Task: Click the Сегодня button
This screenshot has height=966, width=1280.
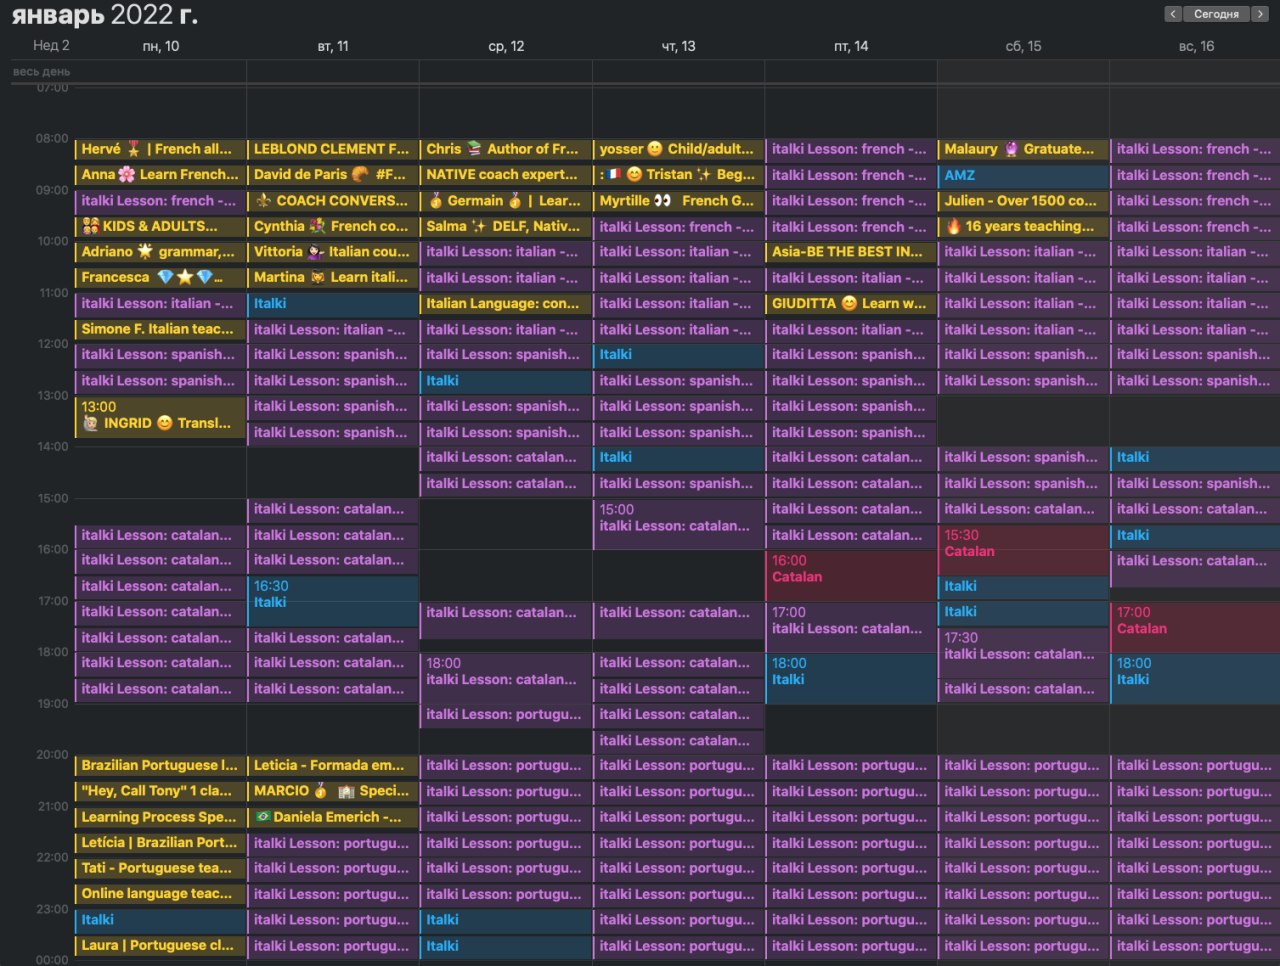Action: (1216, 14)
